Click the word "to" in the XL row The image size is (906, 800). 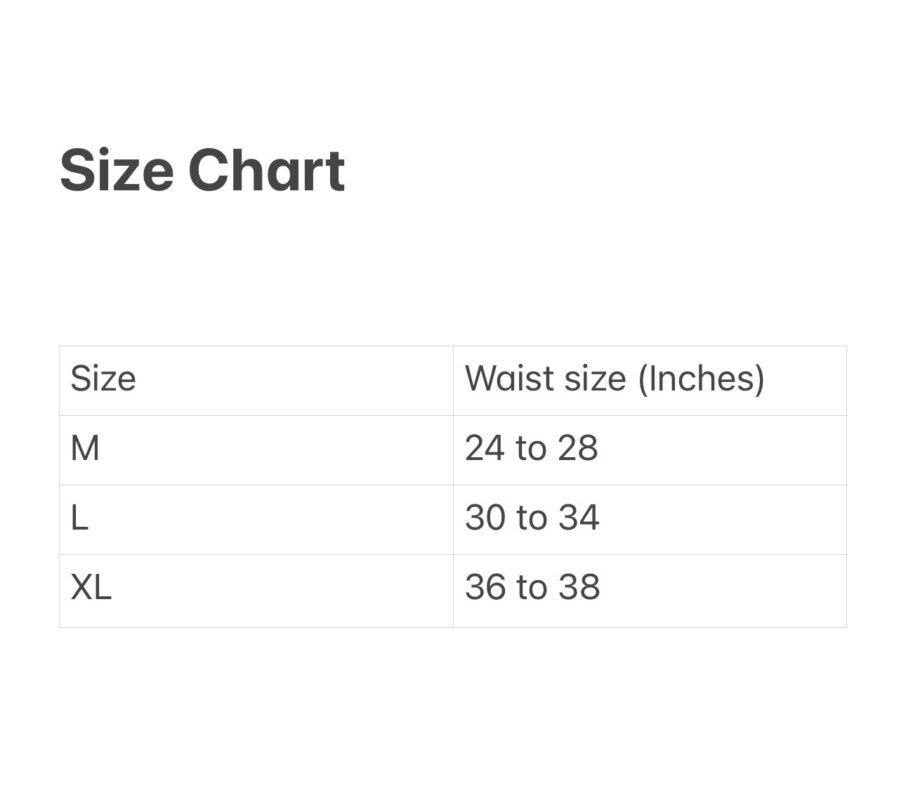pyautogui.click(x=532, y=587)
